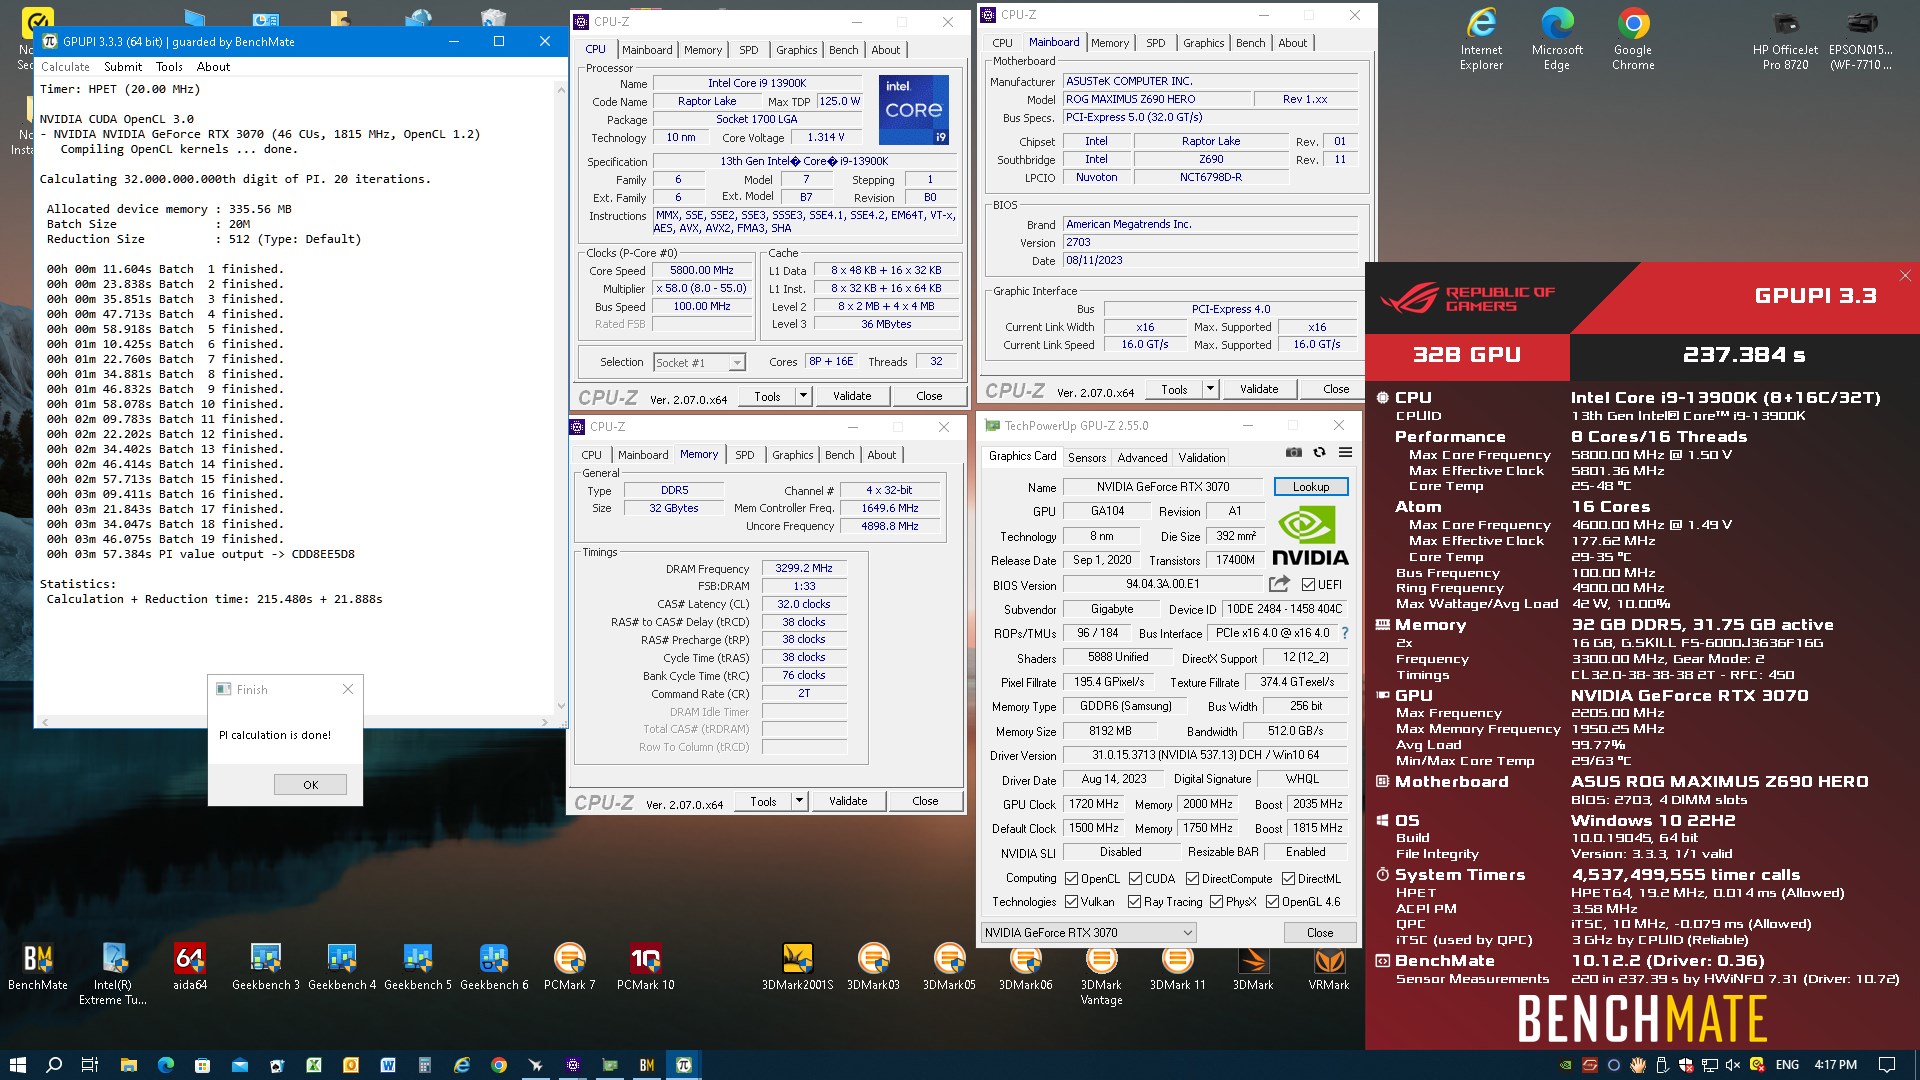Open Windows Start menu
This screenshot has height=1080, width=1920.
(17, 1065)
